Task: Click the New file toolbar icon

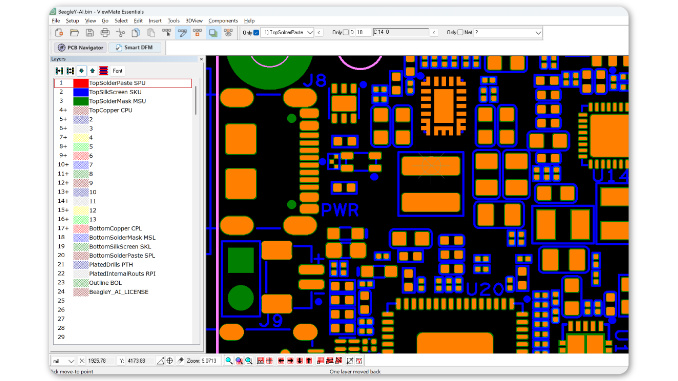Action: [59, 32]
